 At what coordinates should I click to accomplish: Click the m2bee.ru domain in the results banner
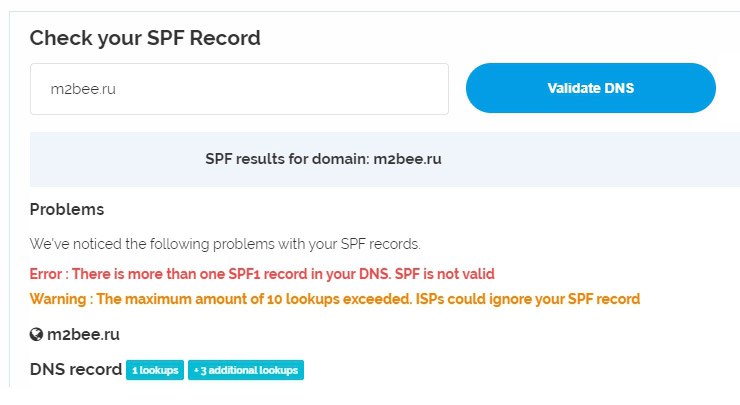click(408, 159)
